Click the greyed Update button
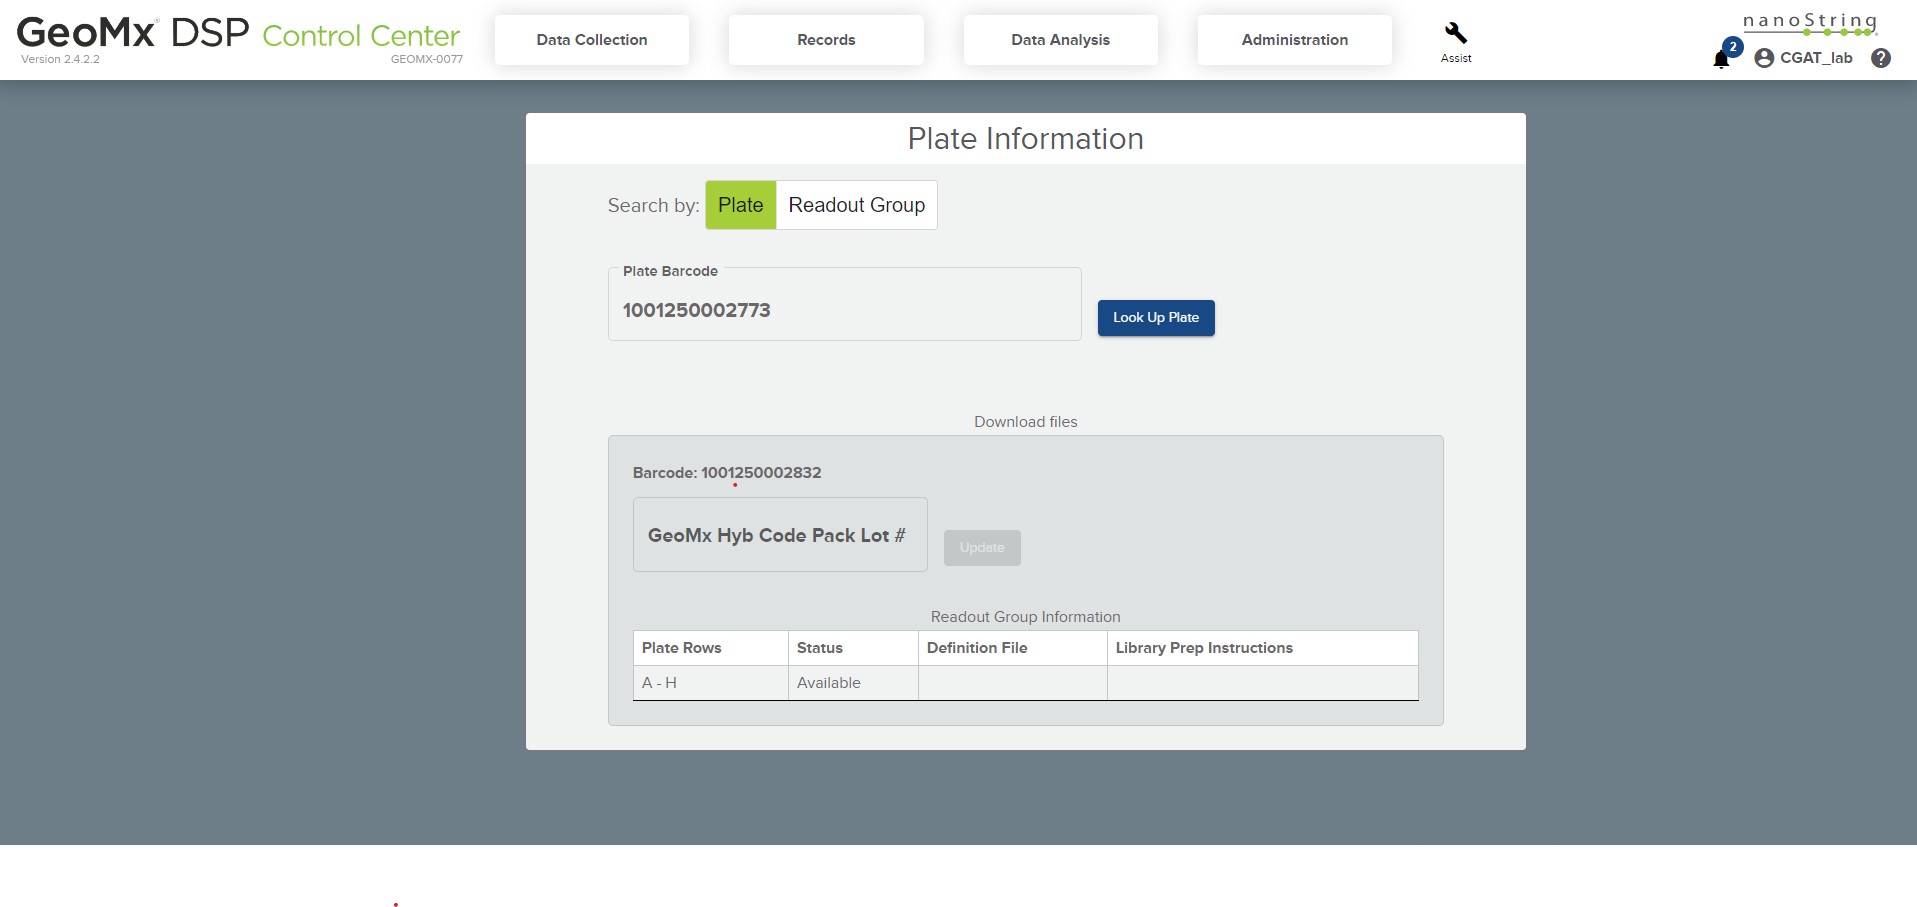This screenshot has width=1917, height=907. 982,548
